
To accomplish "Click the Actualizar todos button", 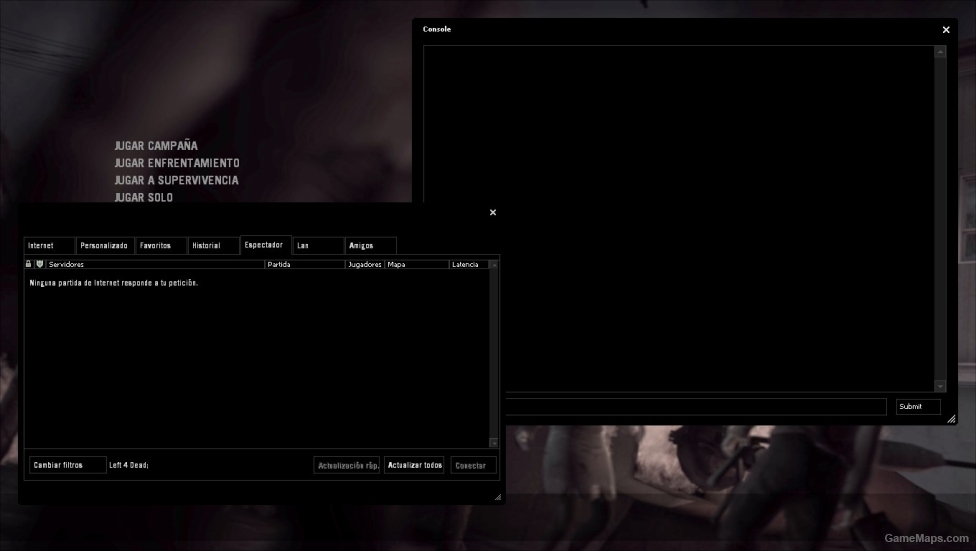I will pos(415,465).
